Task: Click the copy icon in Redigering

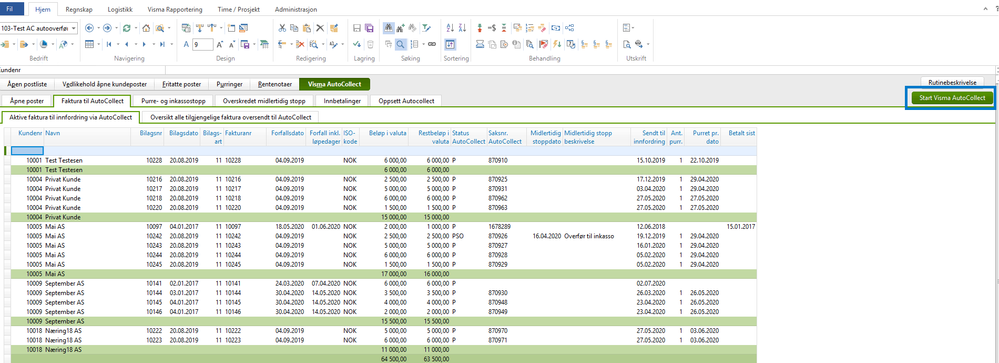Action: pyautogui.click(x=294, y=28)
